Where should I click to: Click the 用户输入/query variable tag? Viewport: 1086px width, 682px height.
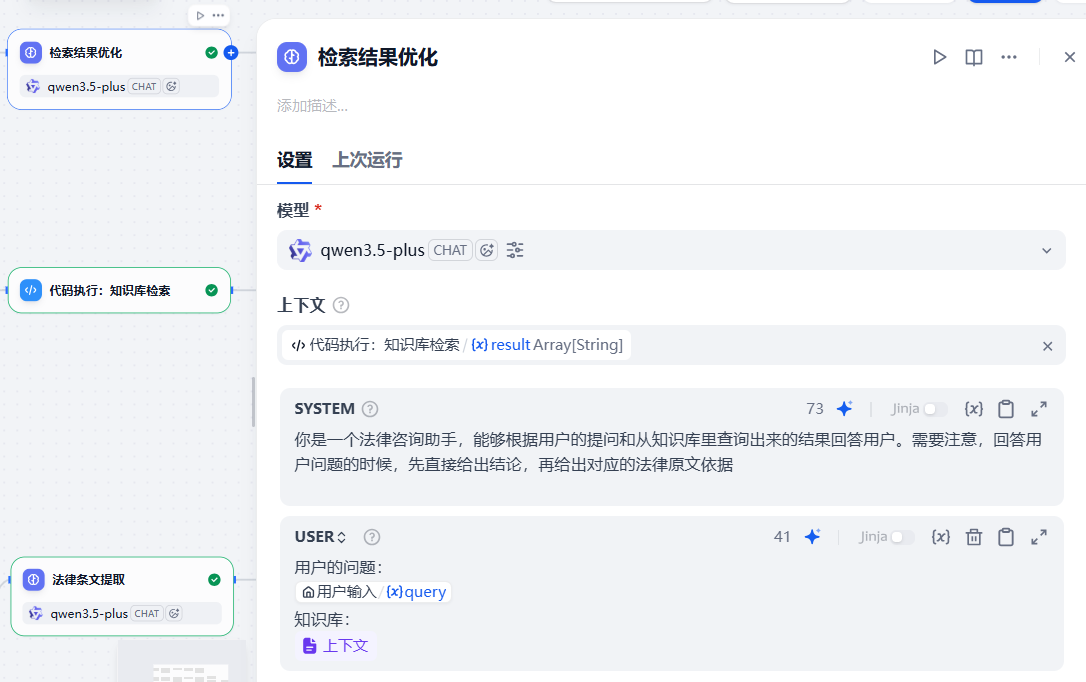click(374, 592)
